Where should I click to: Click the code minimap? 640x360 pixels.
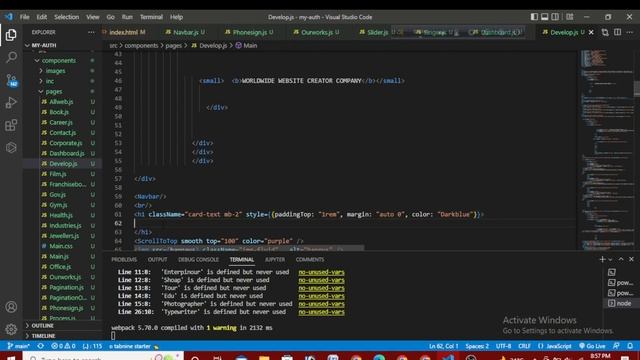coord(606,149)
